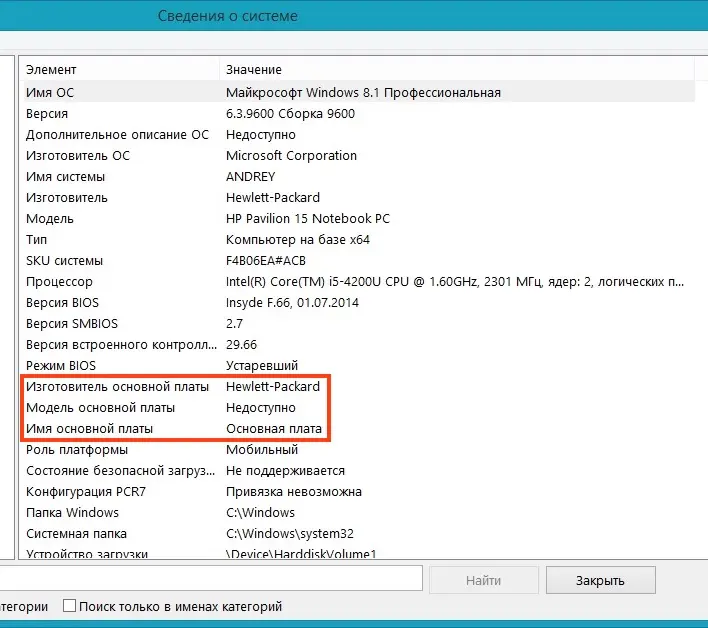Screen dimensions: 708x628
Task: Select Дополнительное описание ОС row
Action: coord(357,135)
